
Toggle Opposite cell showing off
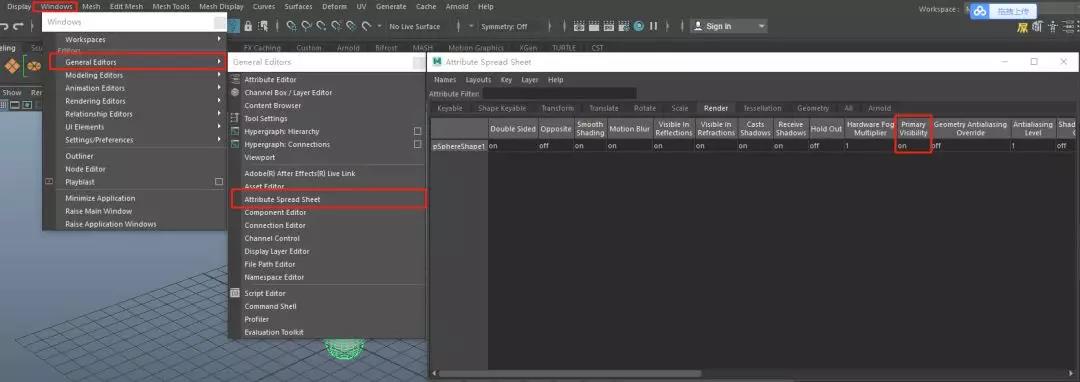[555, 146]
